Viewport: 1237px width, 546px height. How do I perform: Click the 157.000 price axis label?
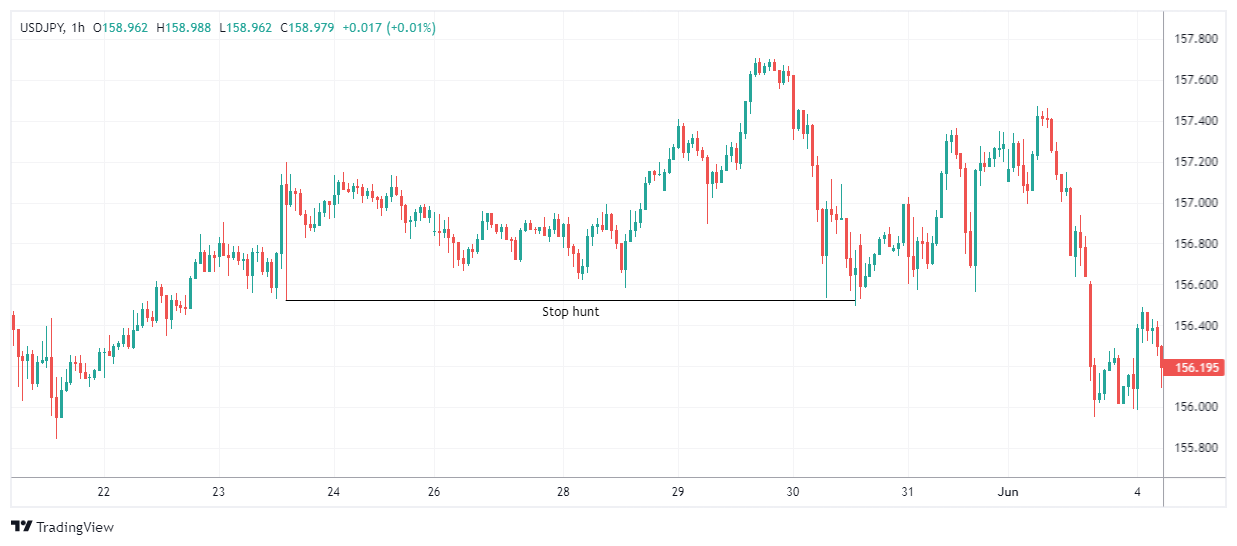pyautogui.click(x=1194, y=203)
